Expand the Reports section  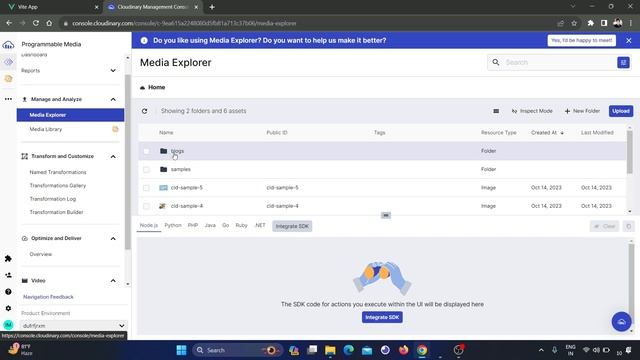113,71
